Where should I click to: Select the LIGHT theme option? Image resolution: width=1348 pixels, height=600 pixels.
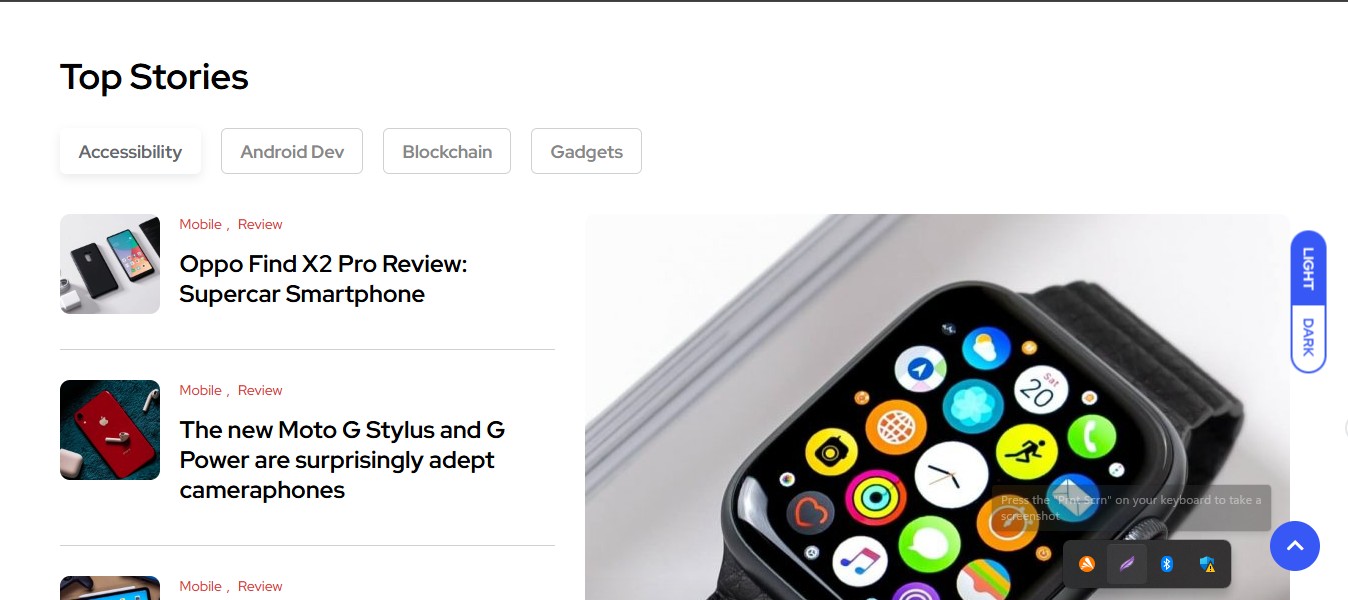[1308, 267]
